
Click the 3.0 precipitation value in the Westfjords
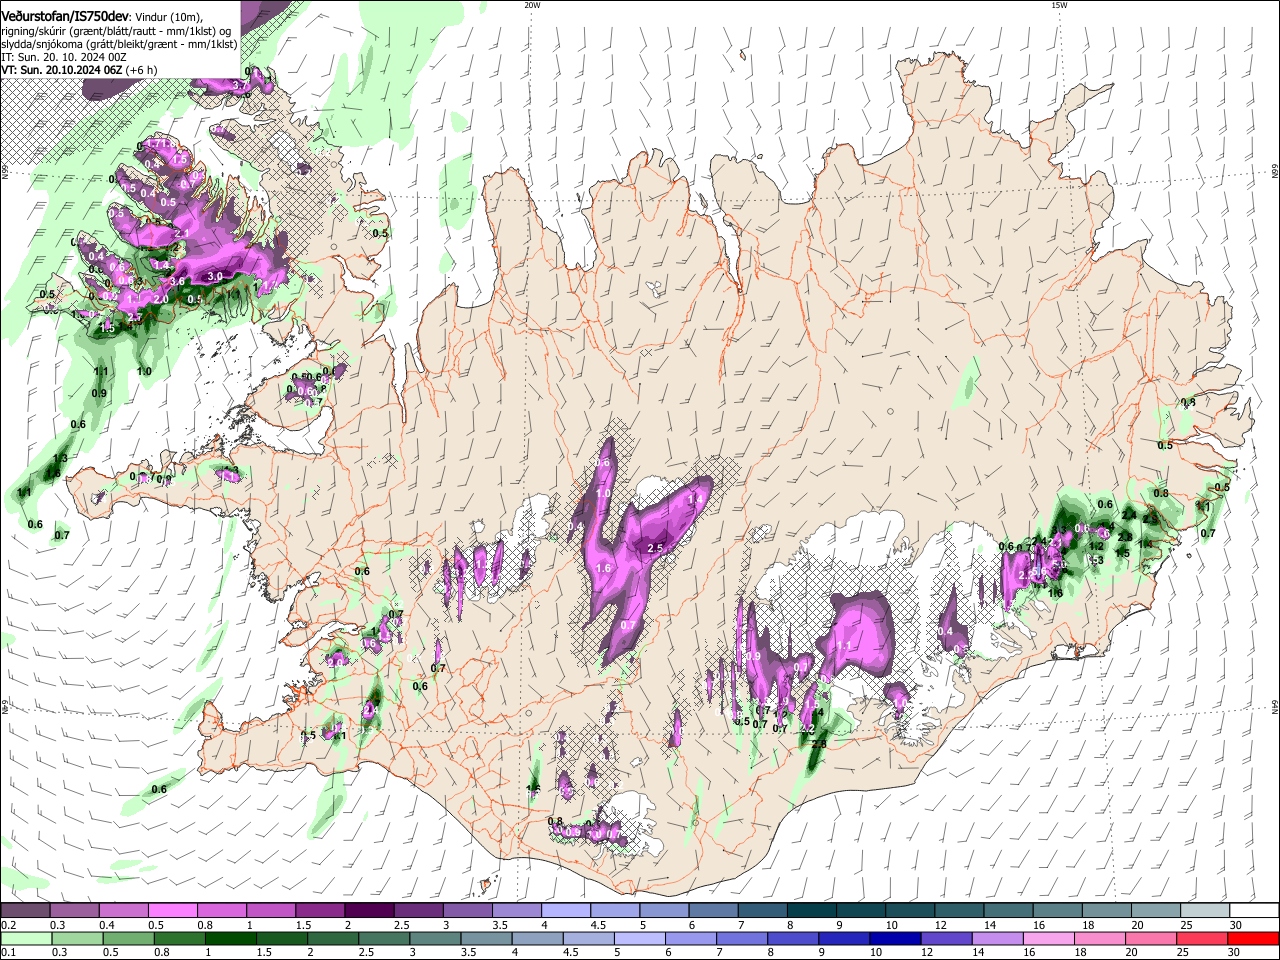(x=214, y=276)
